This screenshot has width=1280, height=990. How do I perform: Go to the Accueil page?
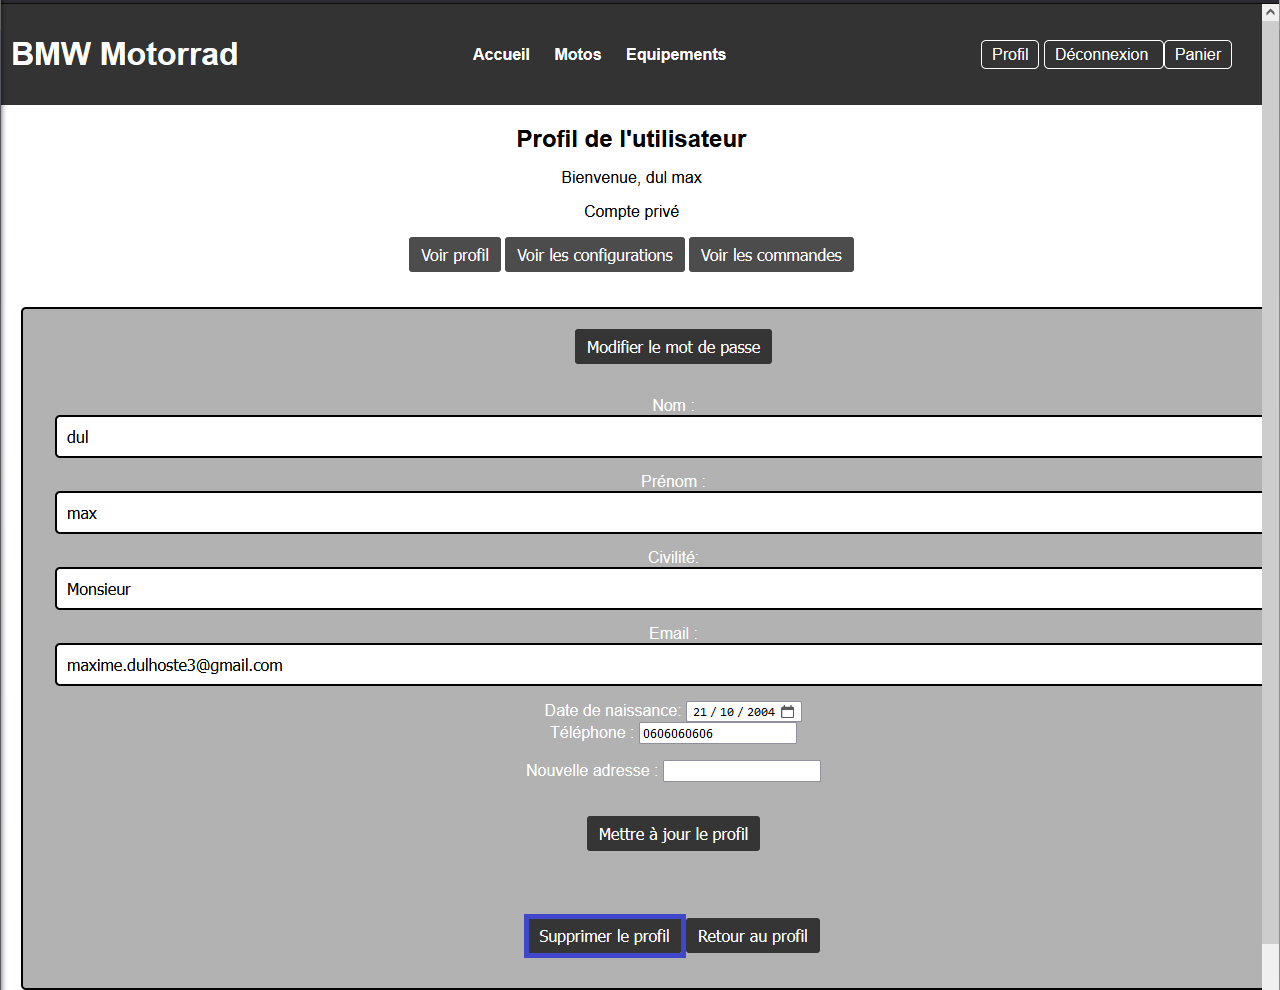click(x=501, y=54)
